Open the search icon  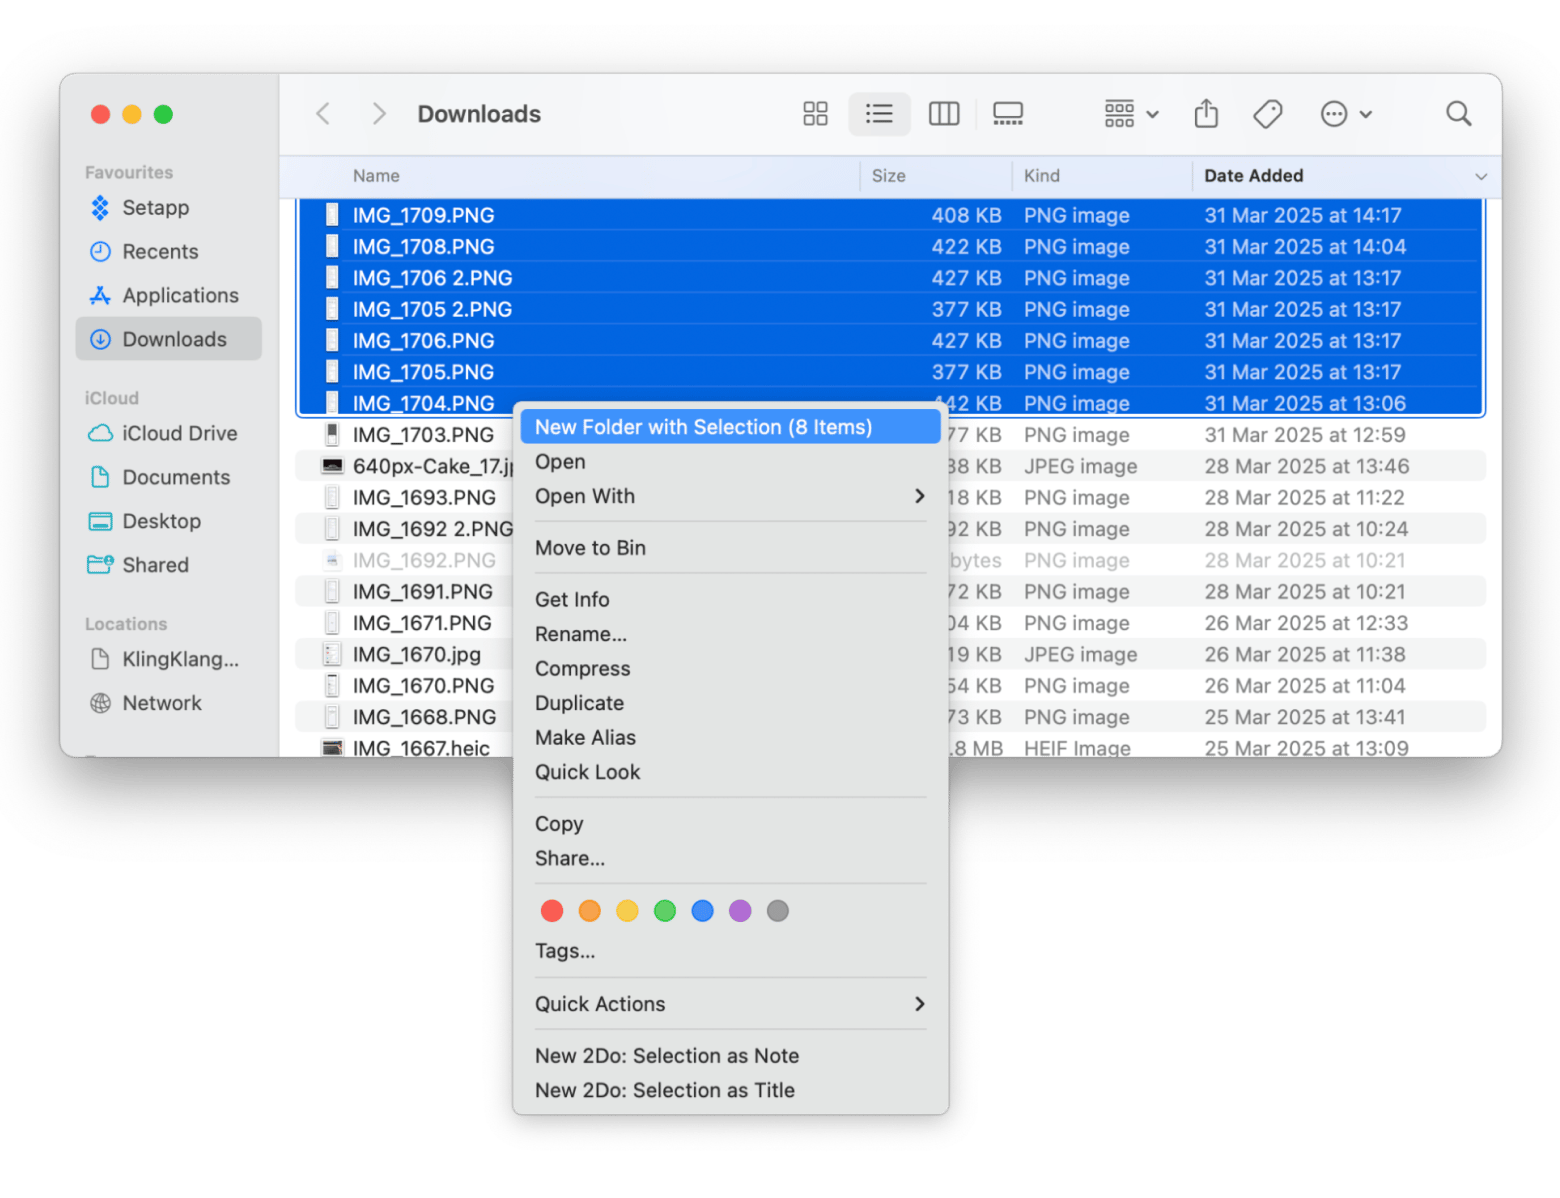point(1458,113)
